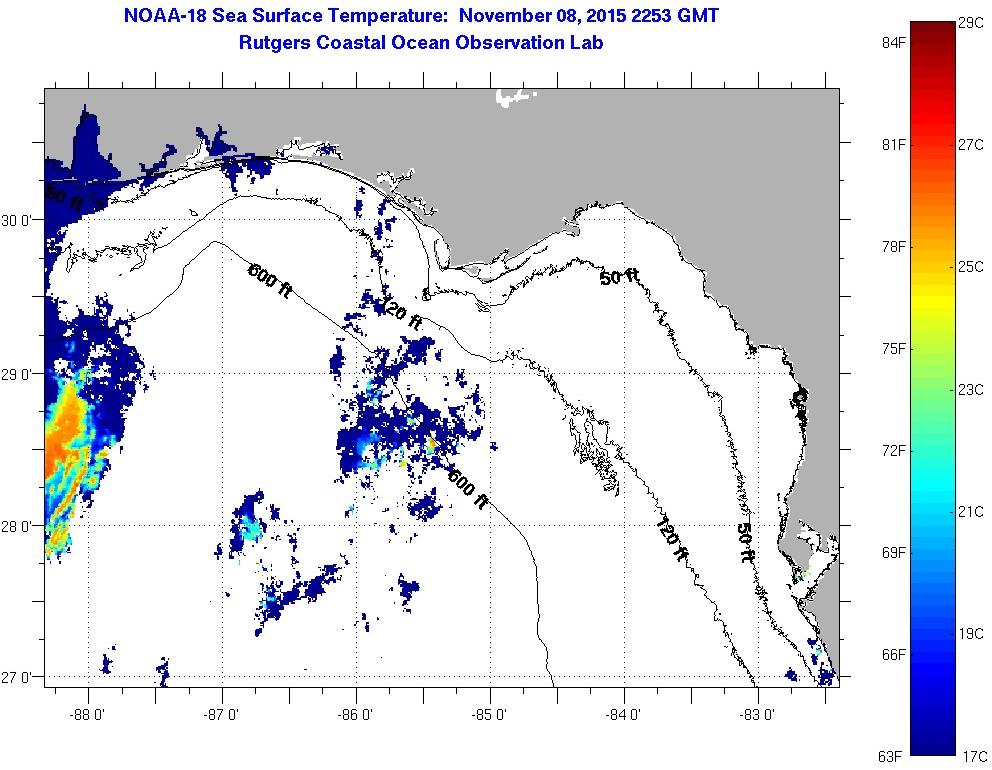The image size is (992, 770).
Task: Click the 50 ft contour label near 30°N, 84°W
Action: coord(619,276)
